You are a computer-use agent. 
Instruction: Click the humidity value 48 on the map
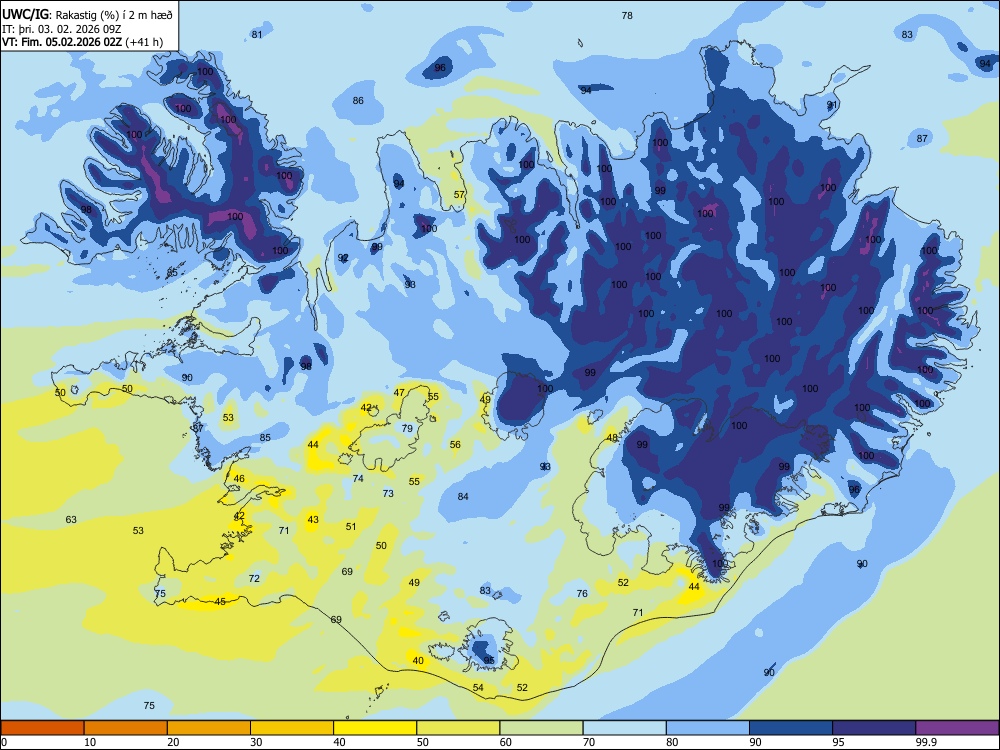(x=612, y=438)
